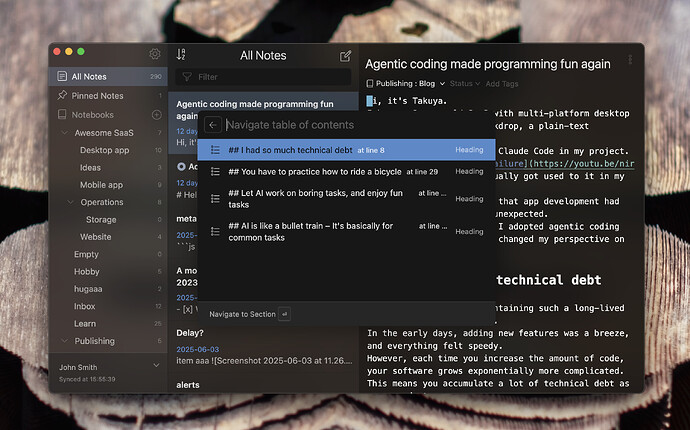Collapse the Awesome SaaS notebook
The image size is (690, 430).
tap(65, 132)
